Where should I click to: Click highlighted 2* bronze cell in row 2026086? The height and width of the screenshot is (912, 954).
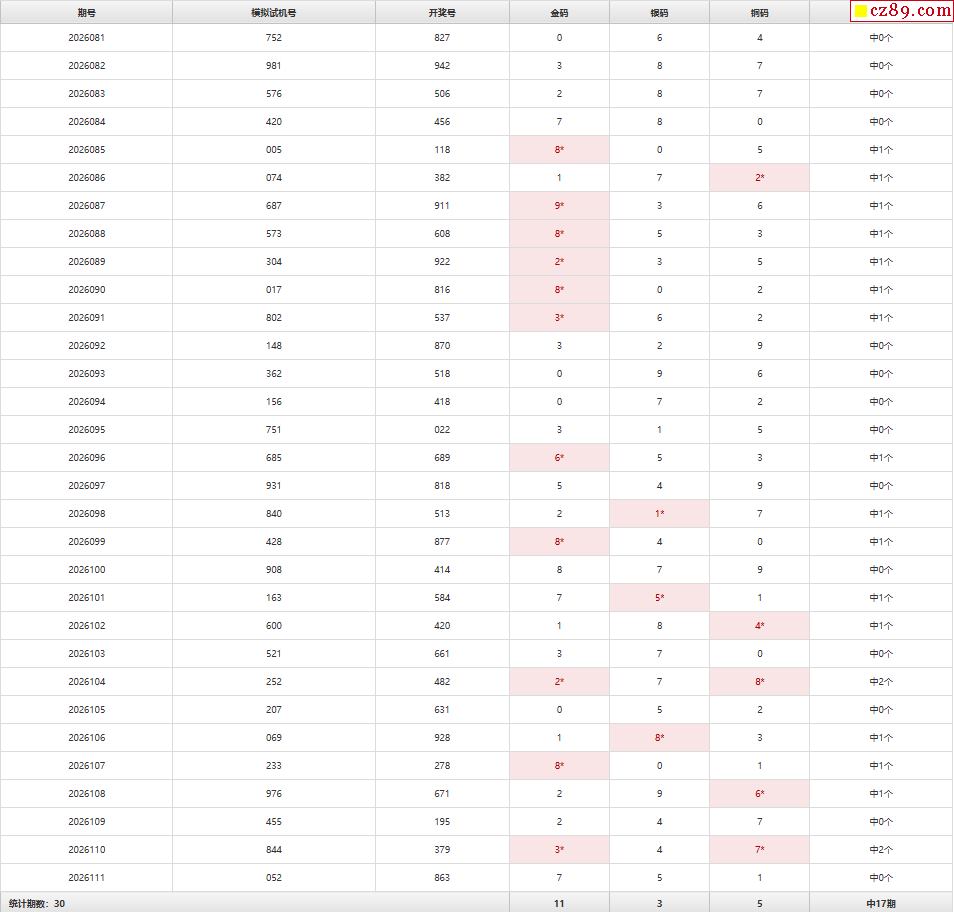point(759,178)
